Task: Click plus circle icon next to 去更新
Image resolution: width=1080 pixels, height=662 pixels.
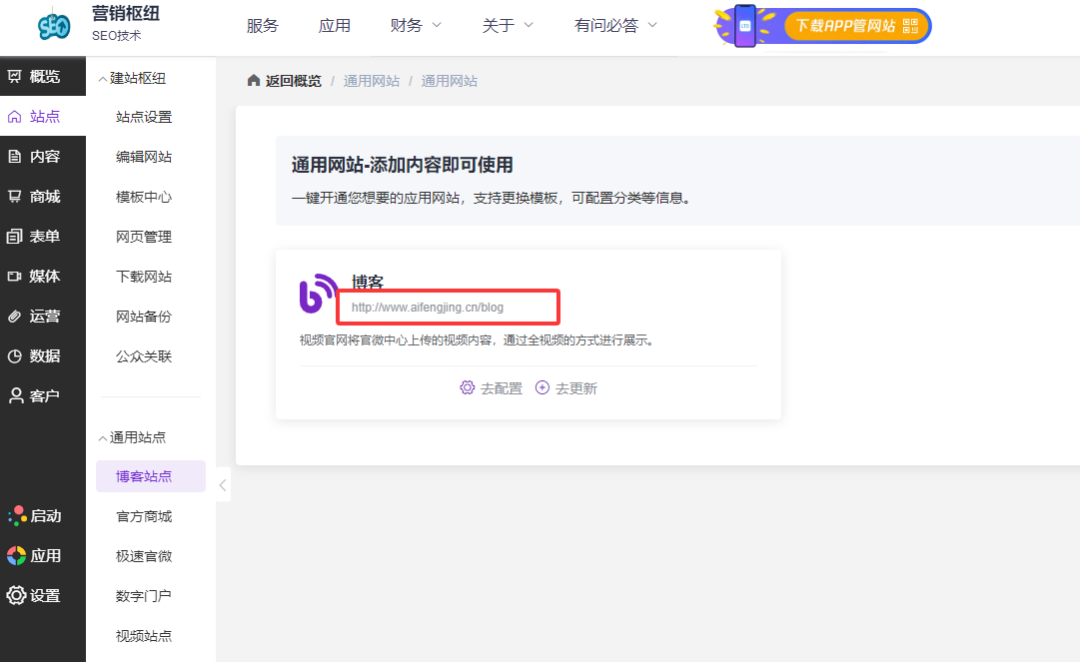Action: click(x=542, y=388)
